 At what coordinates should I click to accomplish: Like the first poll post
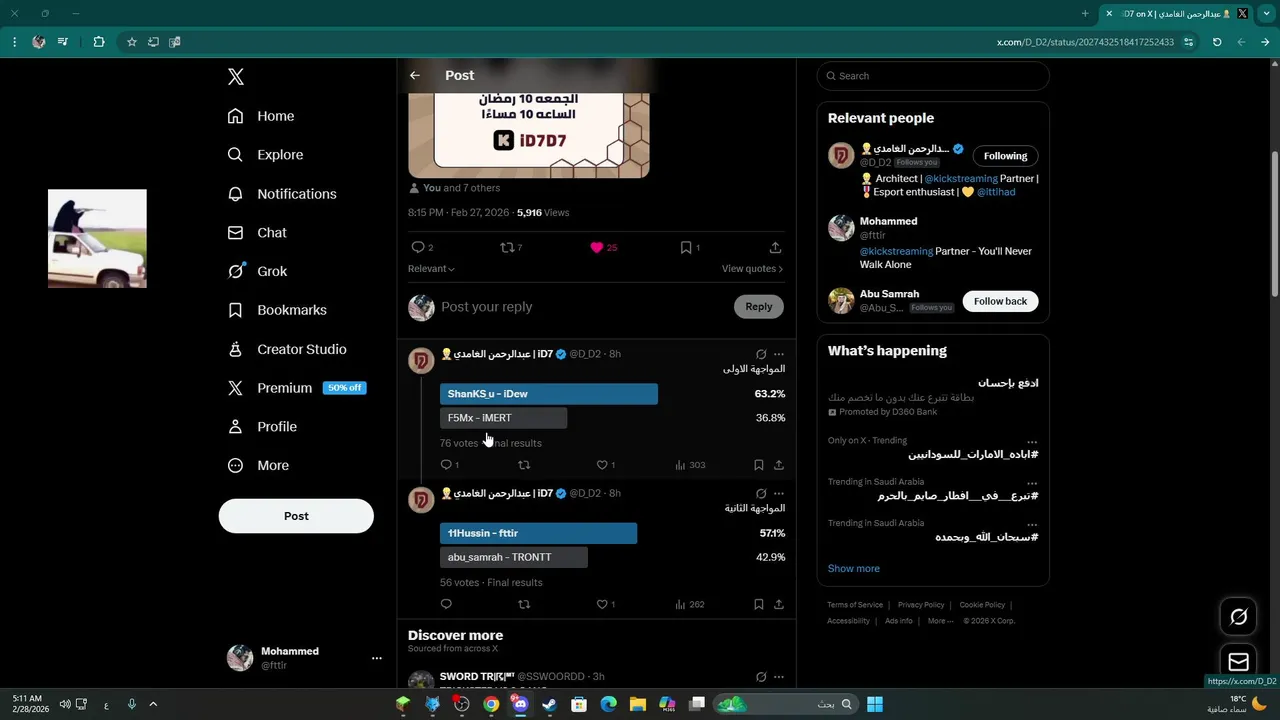coord(606,465)
